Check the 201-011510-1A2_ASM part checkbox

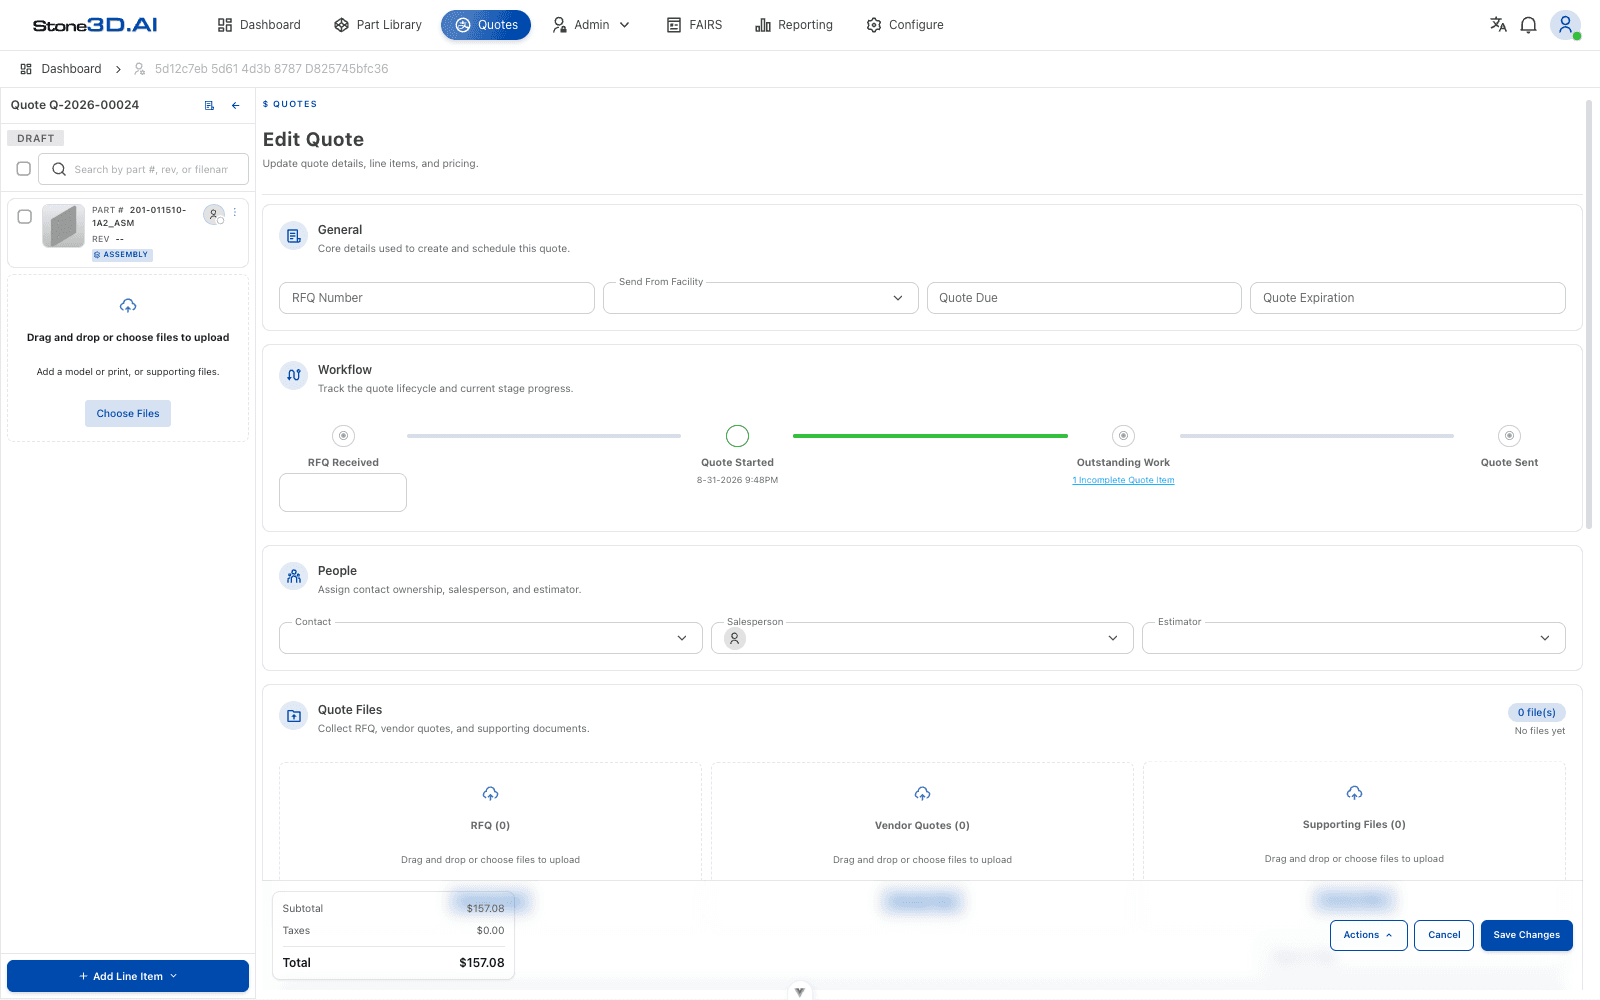coord(25,216)
